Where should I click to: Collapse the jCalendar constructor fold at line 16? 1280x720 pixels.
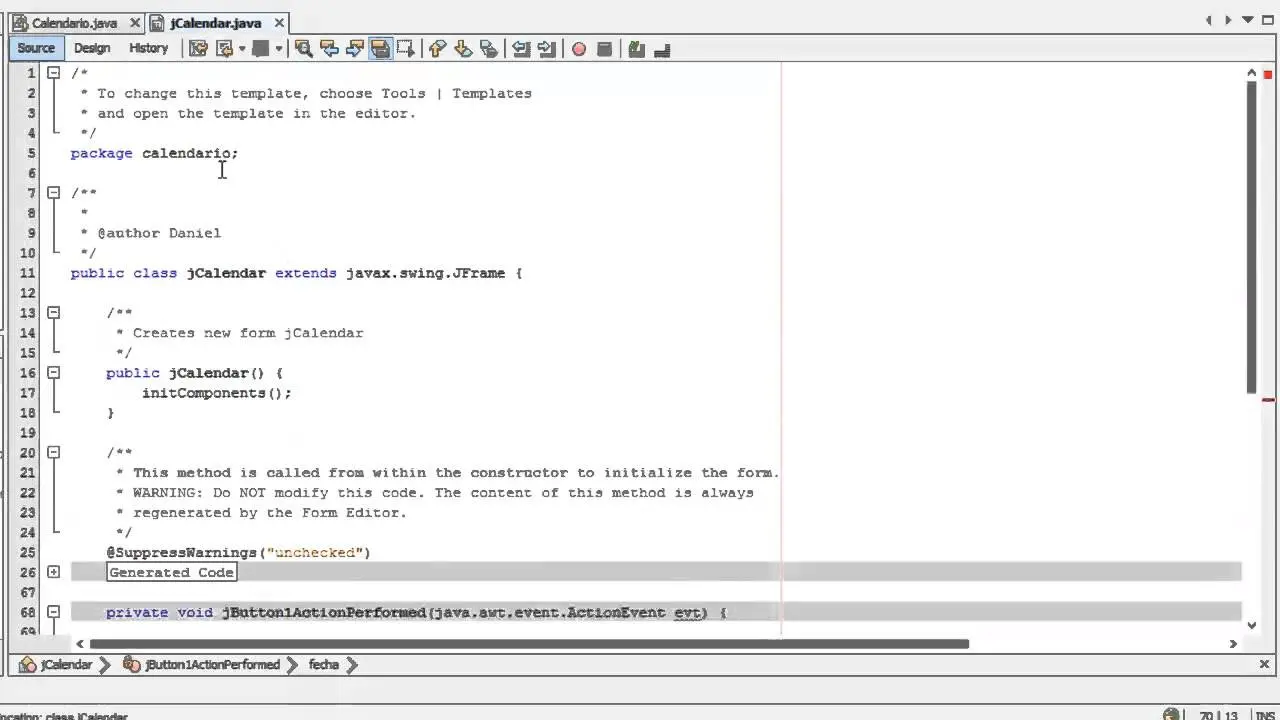point(53,372)
